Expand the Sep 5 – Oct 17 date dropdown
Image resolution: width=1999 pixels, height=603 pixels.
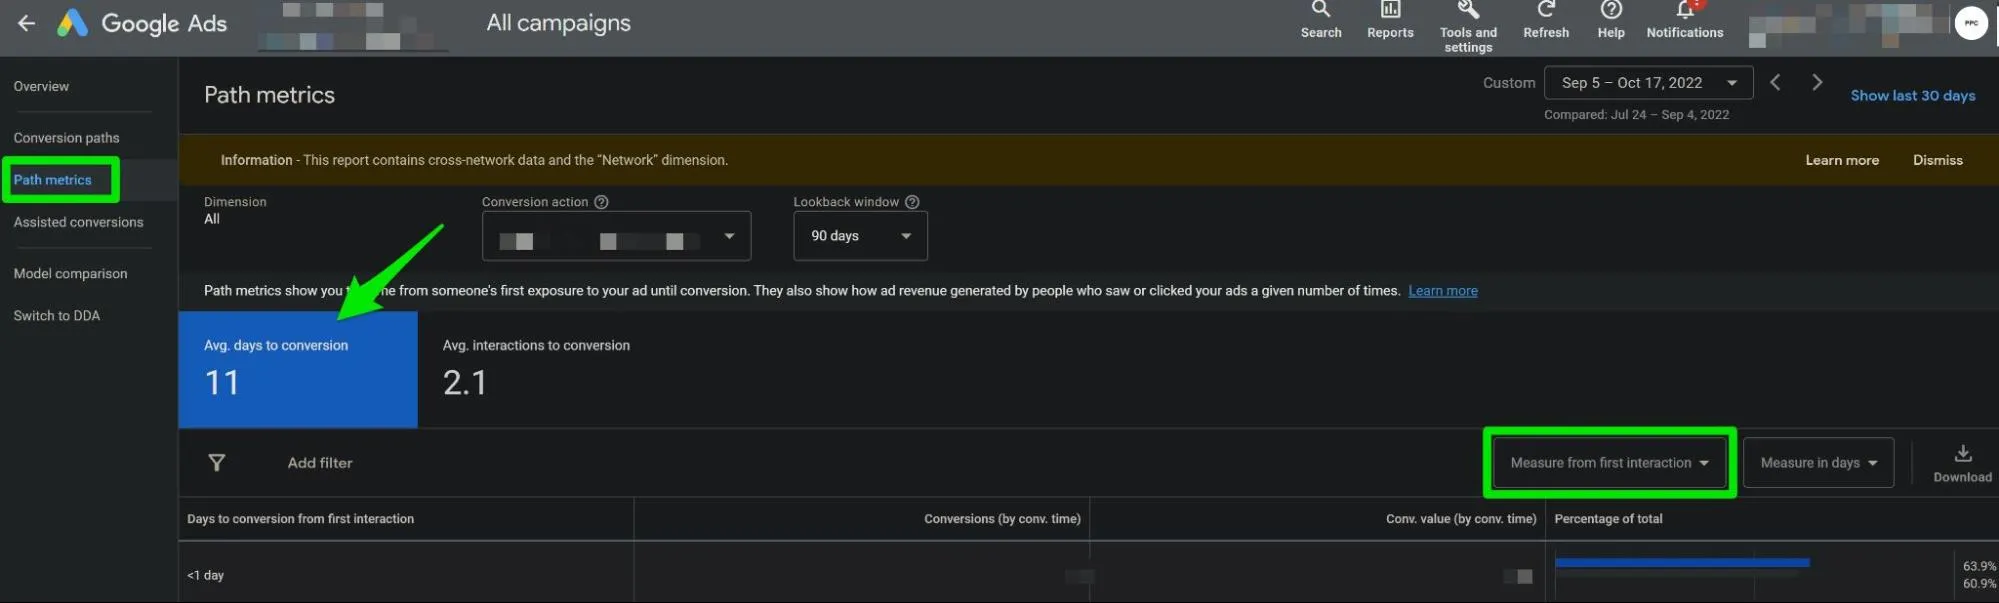[x=1648, y=83]
